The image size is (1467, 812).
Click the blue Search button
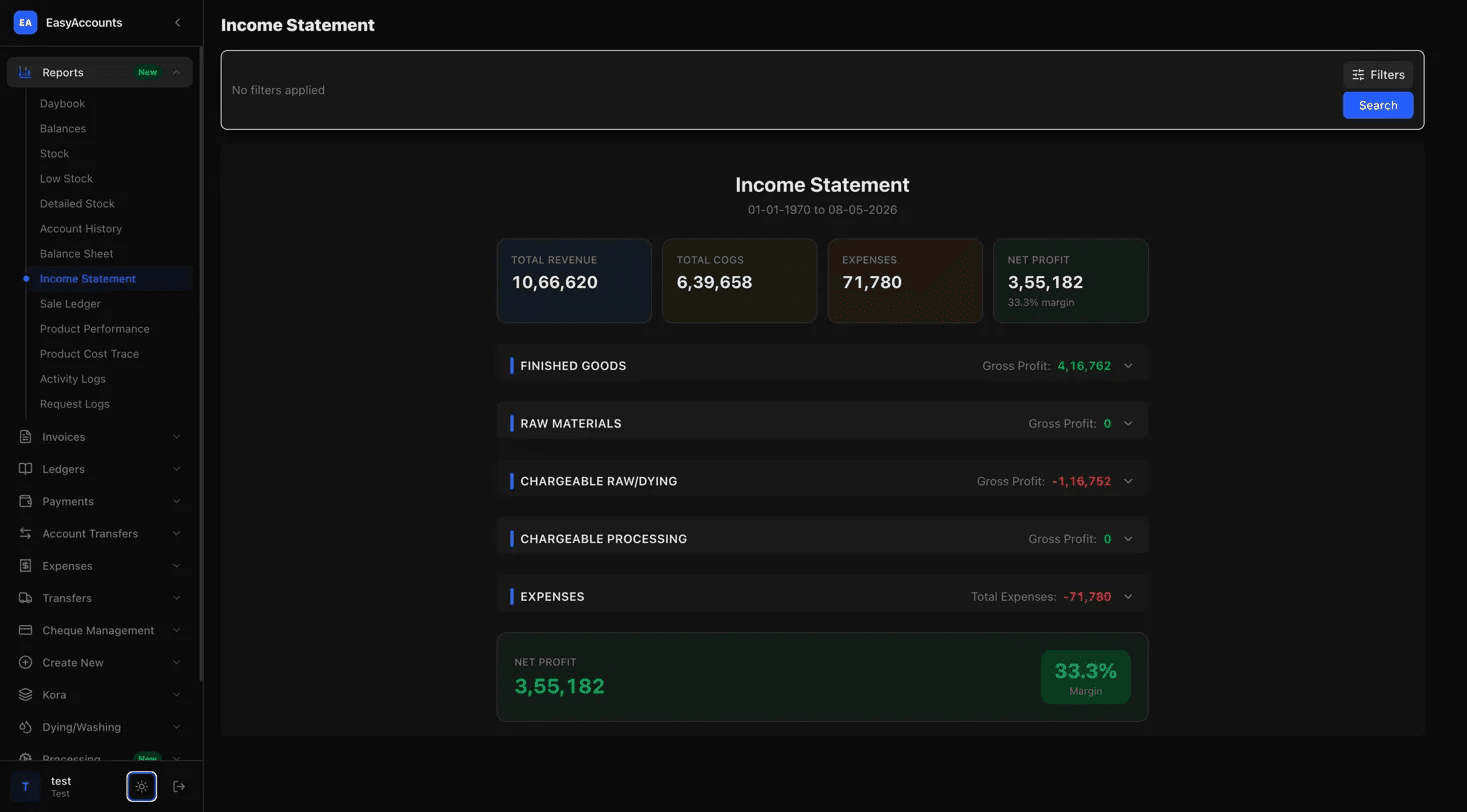(1378, 105)
